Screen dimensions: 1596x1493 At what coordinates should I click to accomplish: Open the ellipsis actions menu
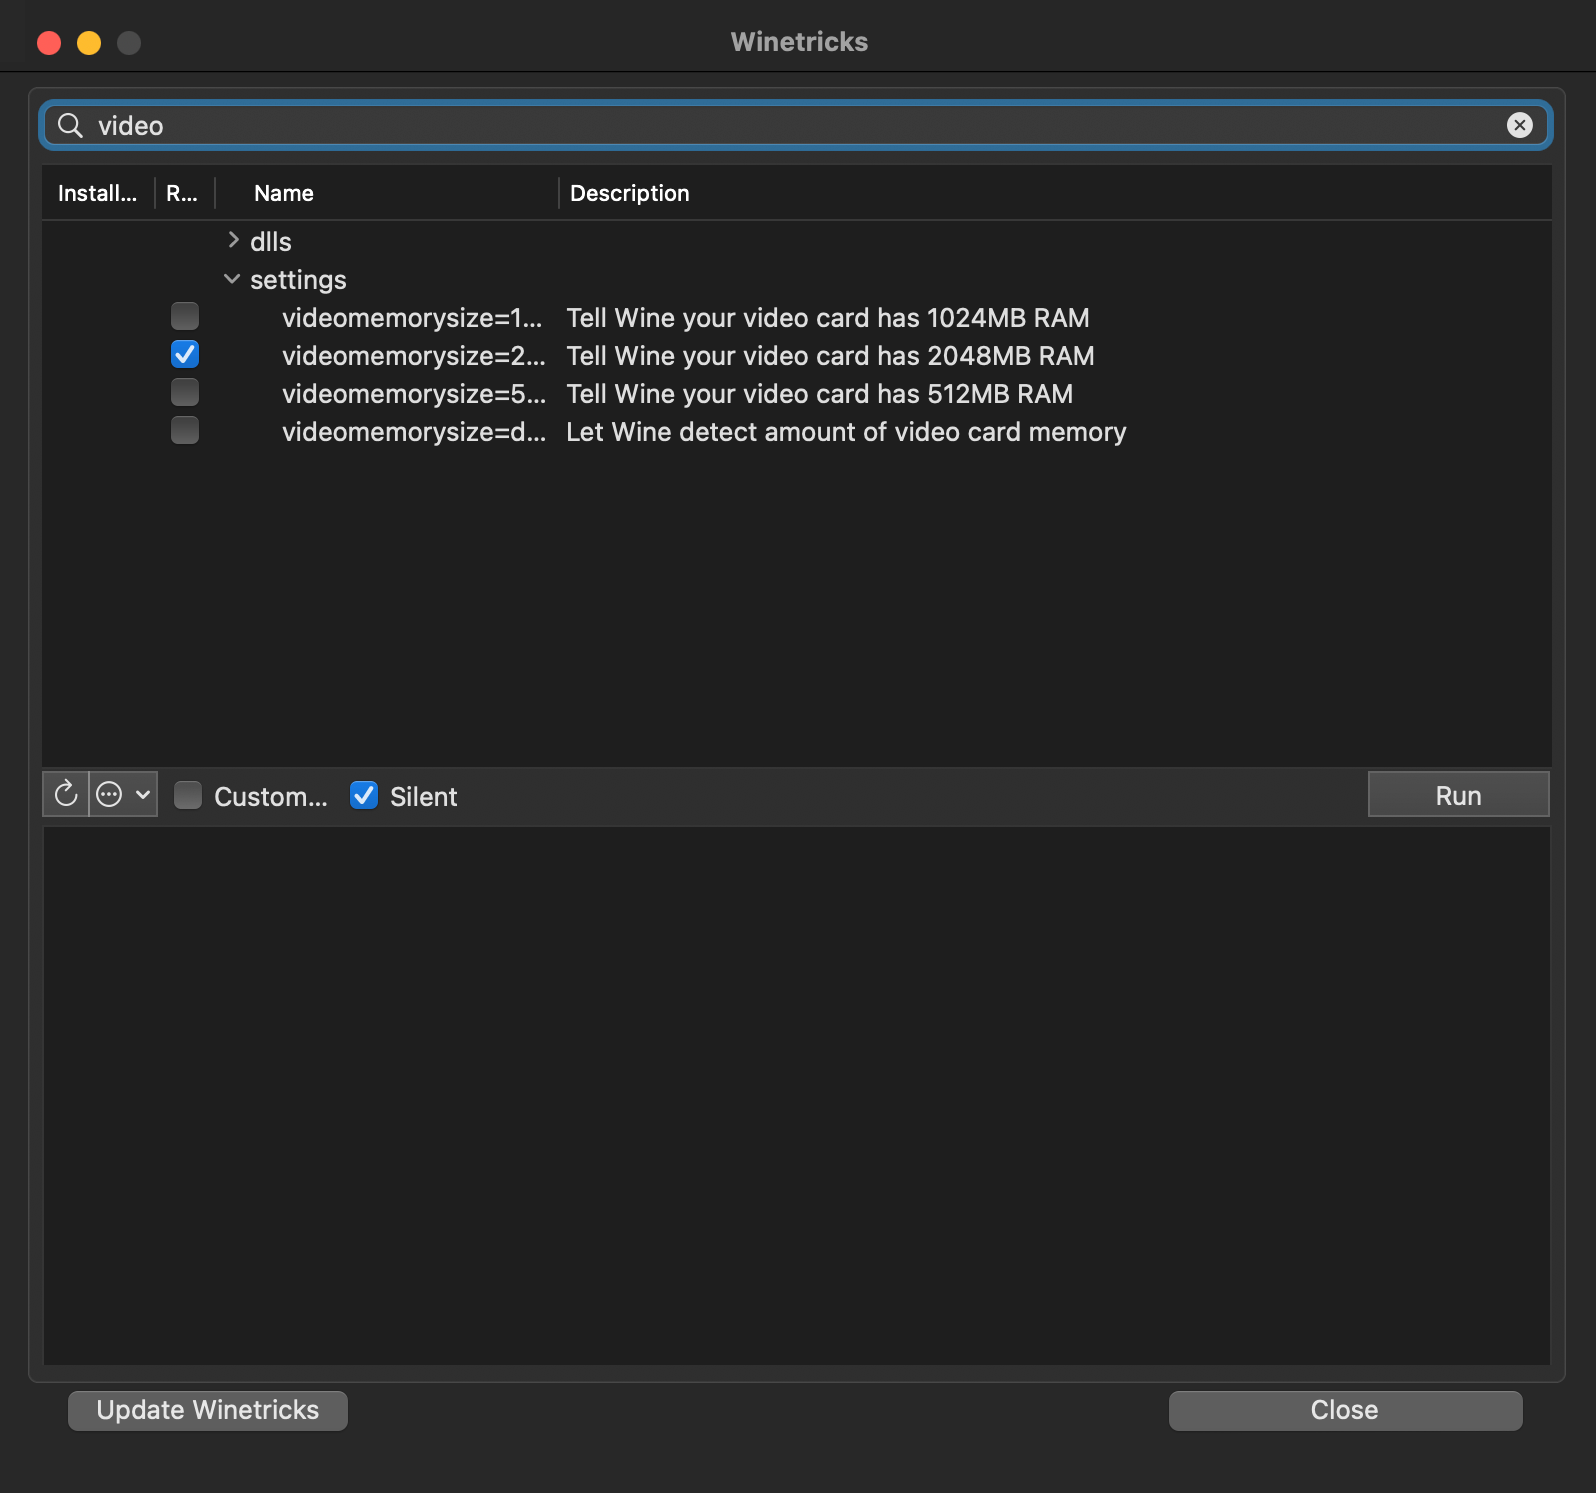click(x=124, y=794)
